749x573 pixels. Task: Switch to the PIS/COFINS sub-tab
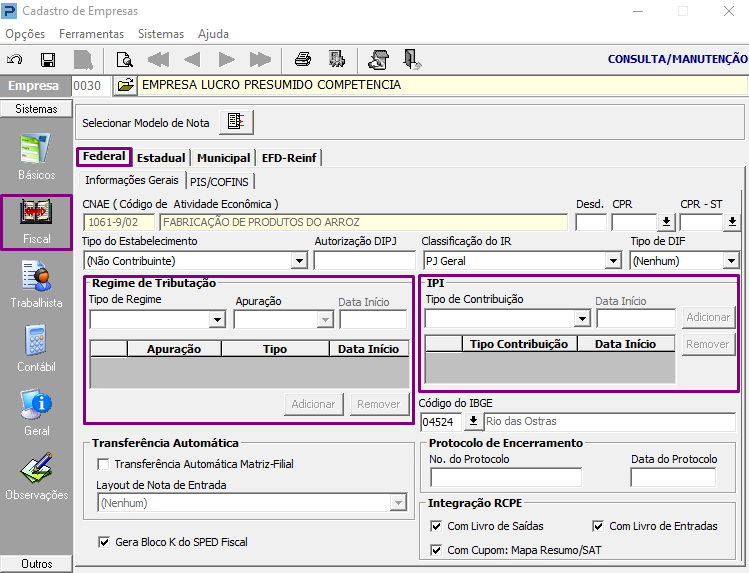coord(220,181)
